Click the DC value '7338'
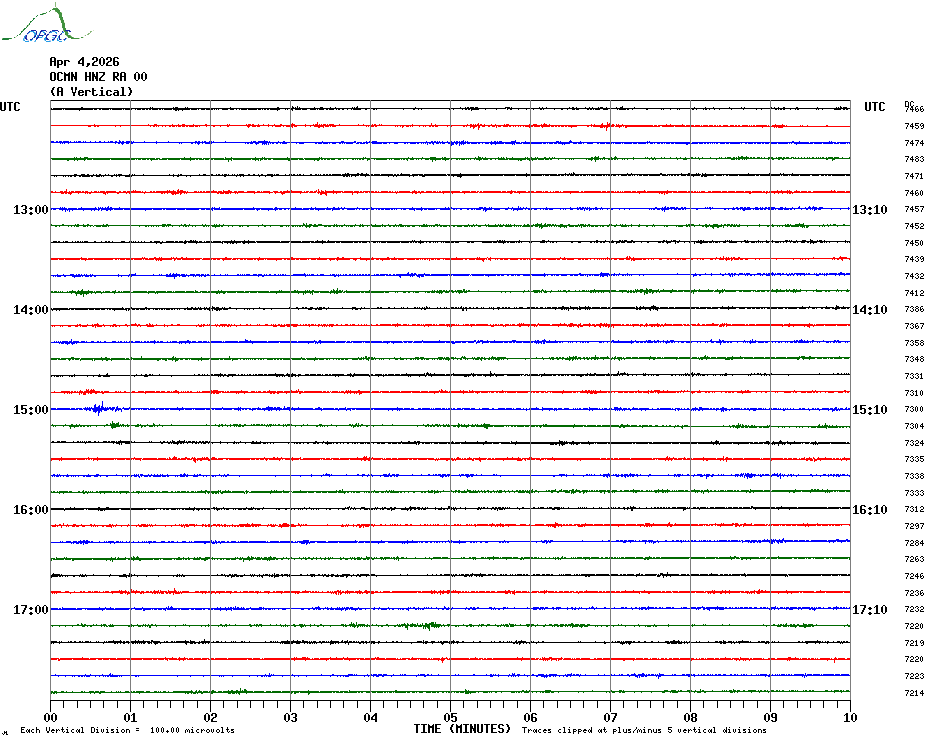930x744 pixels. [x=914, y=476]
